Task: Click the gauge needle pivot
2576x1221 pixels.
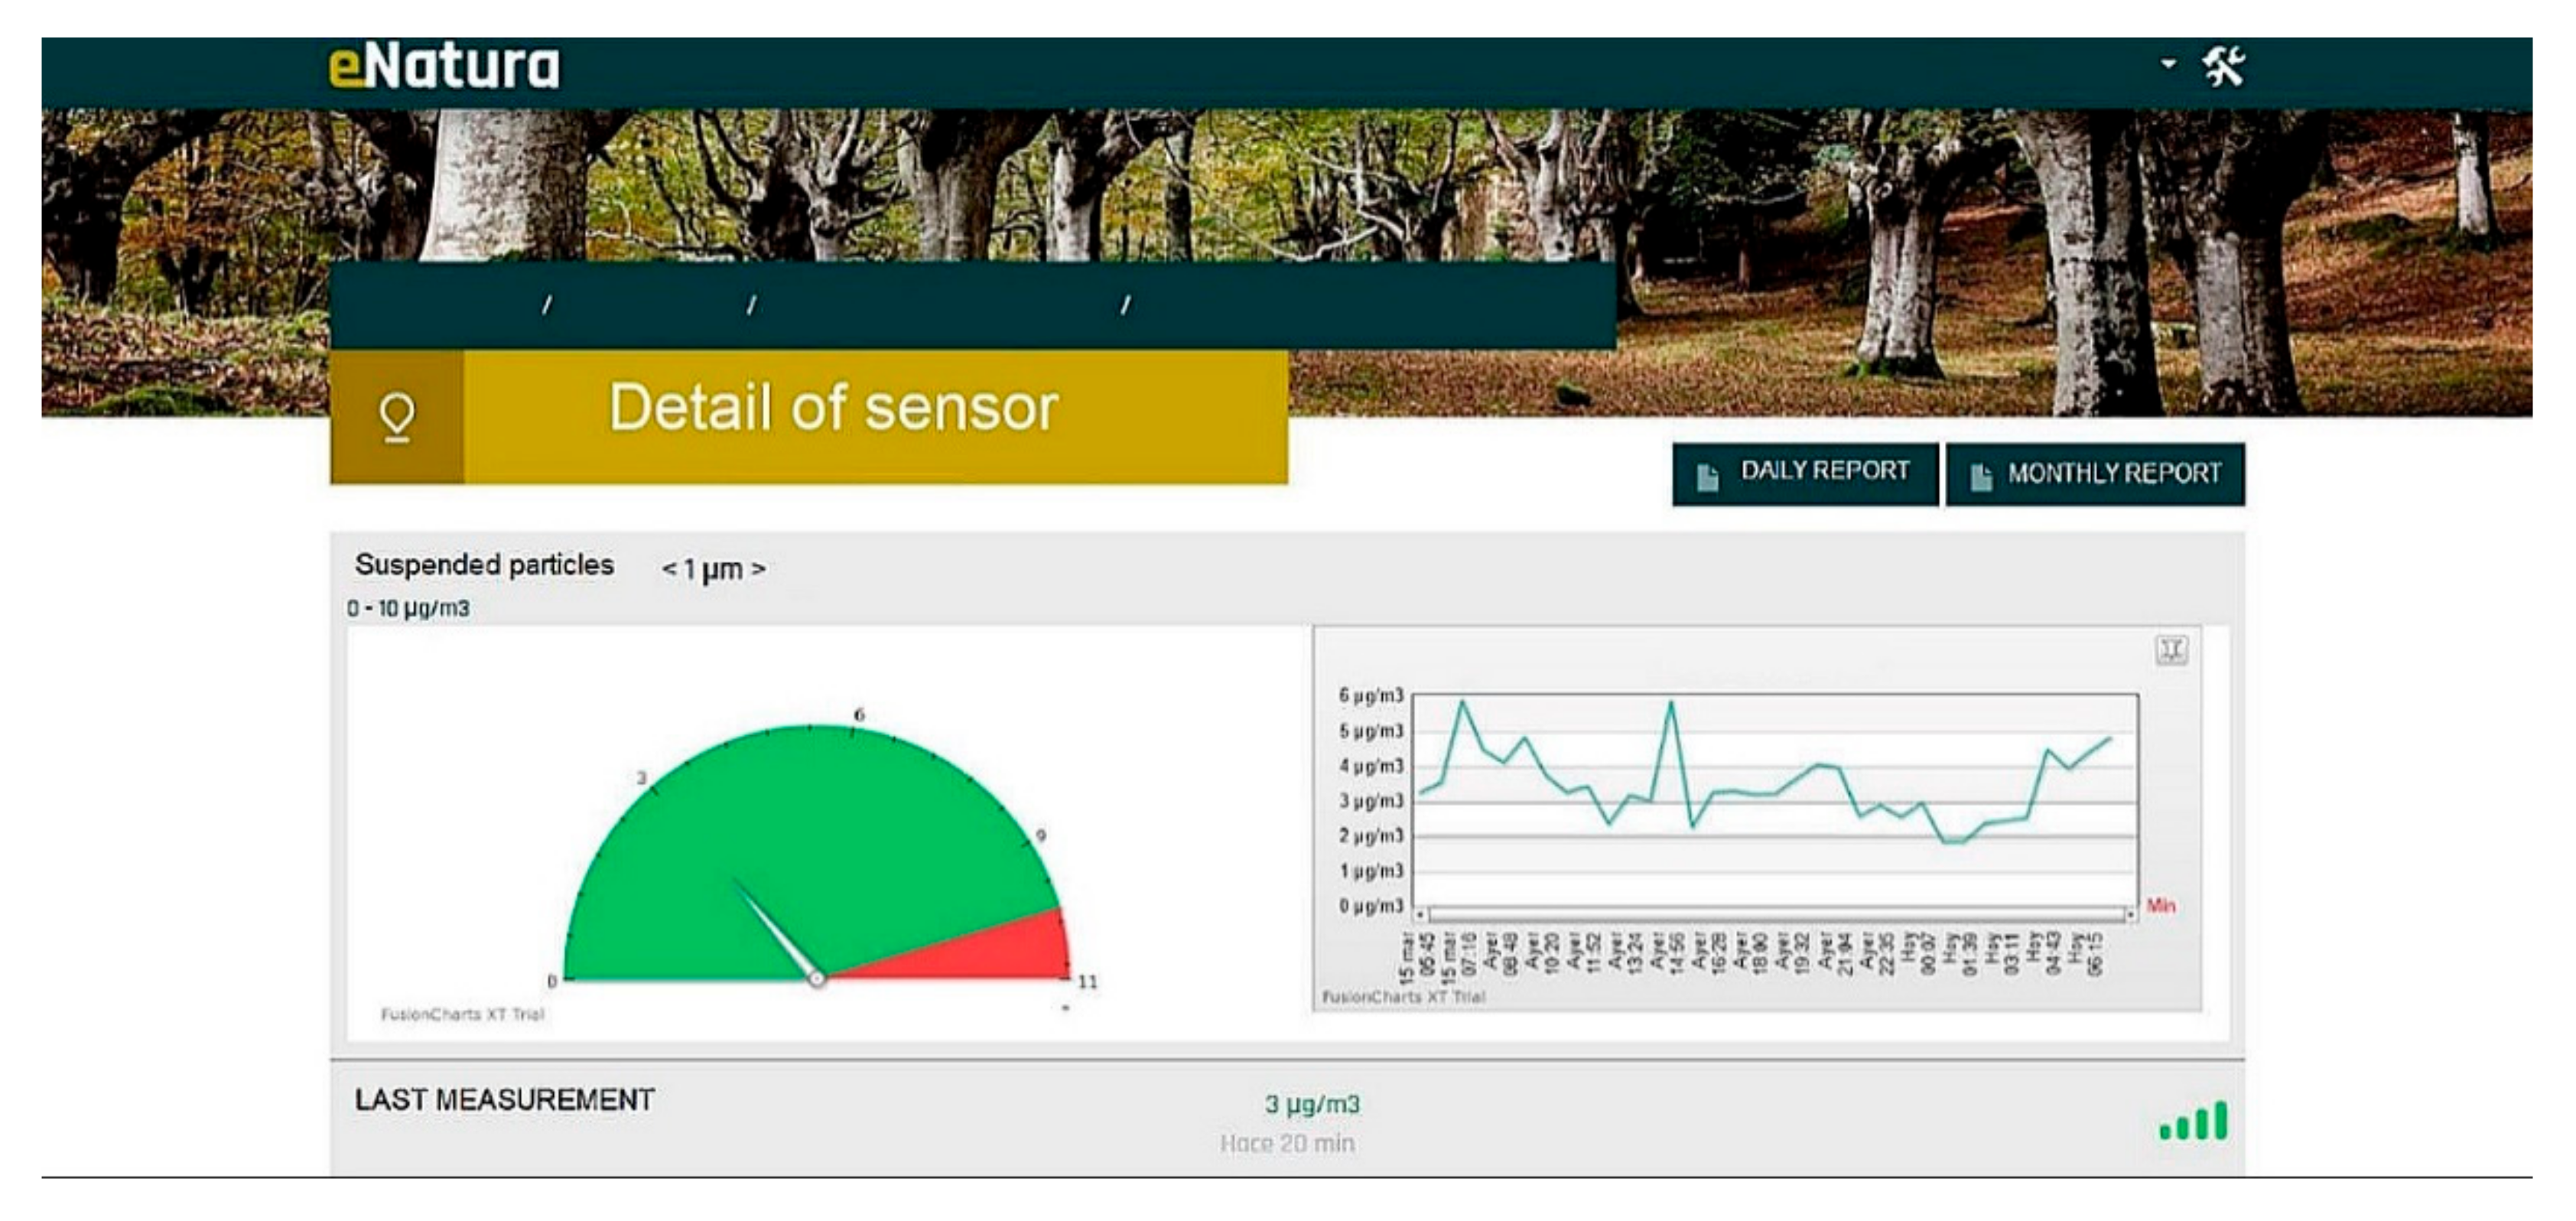Action: click(x=817, y=979)
